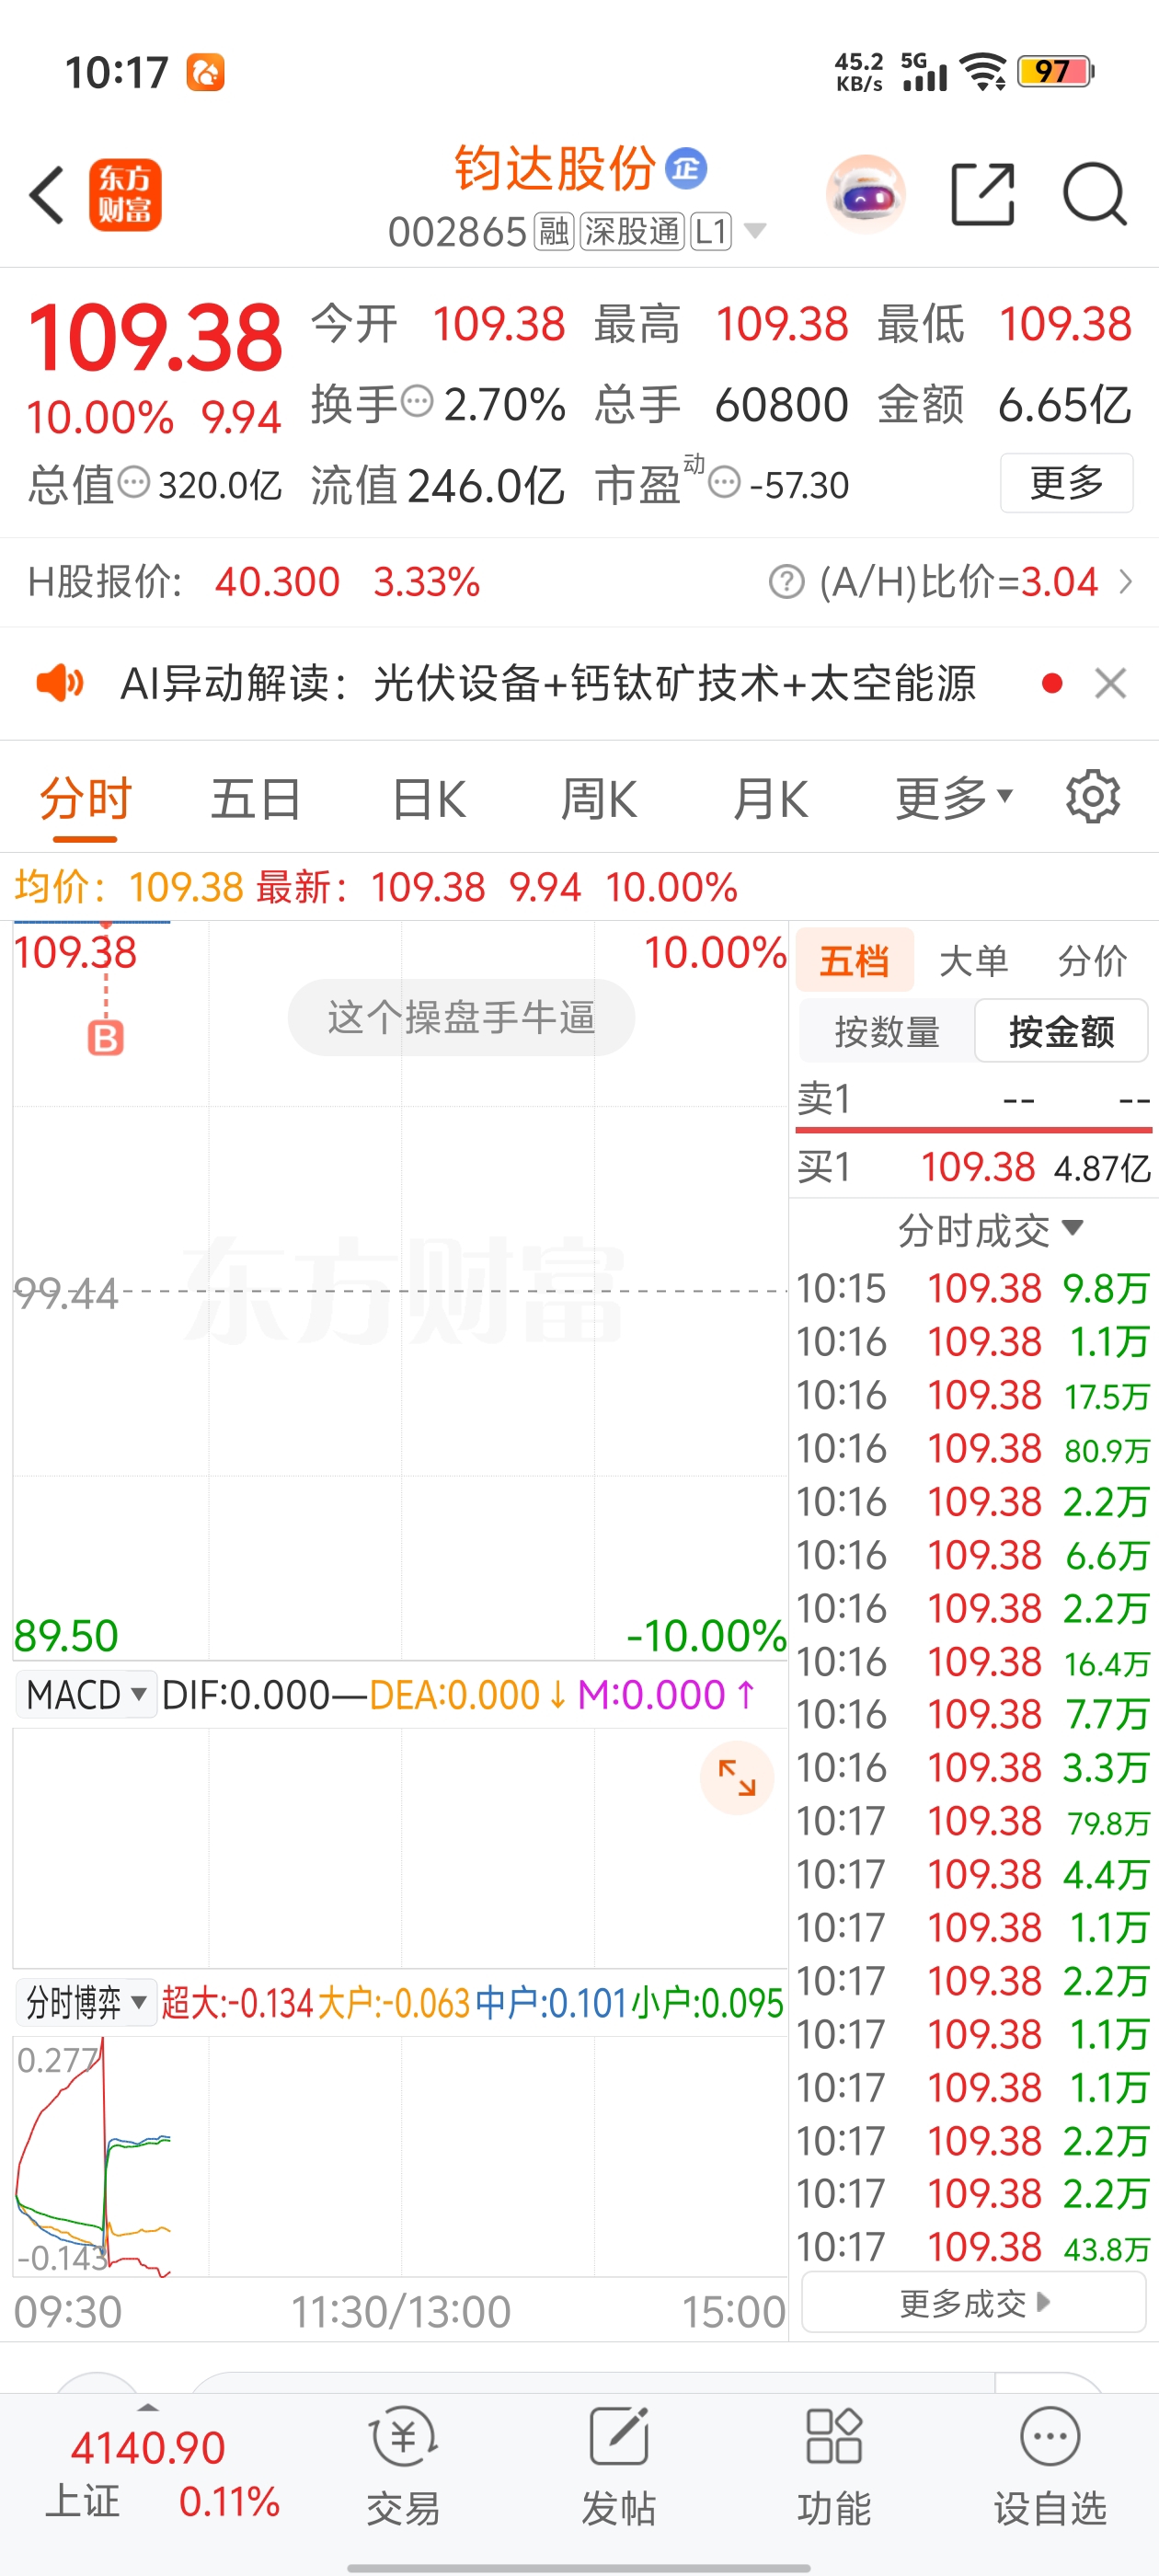This screenshot has height=2576, width=1159.
Task: Tap the back arrow icon
Action: (x=47, y=195)
